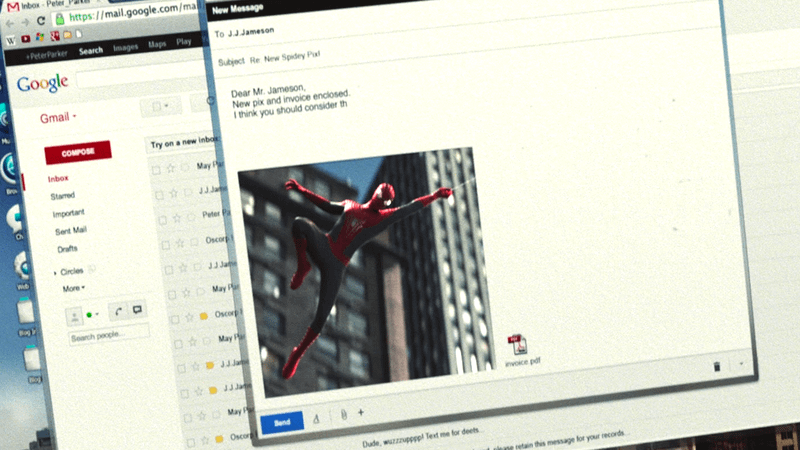
Task: Tick checkbox of May Parker row under banner
Action: [157, 170]
